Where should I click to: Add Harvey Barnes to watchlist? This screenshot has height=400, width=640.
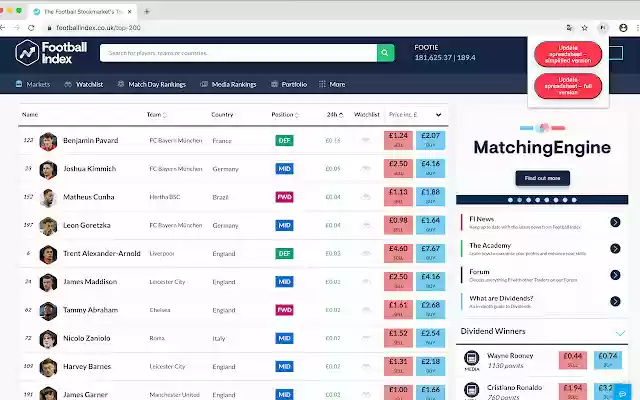[366, 367]
